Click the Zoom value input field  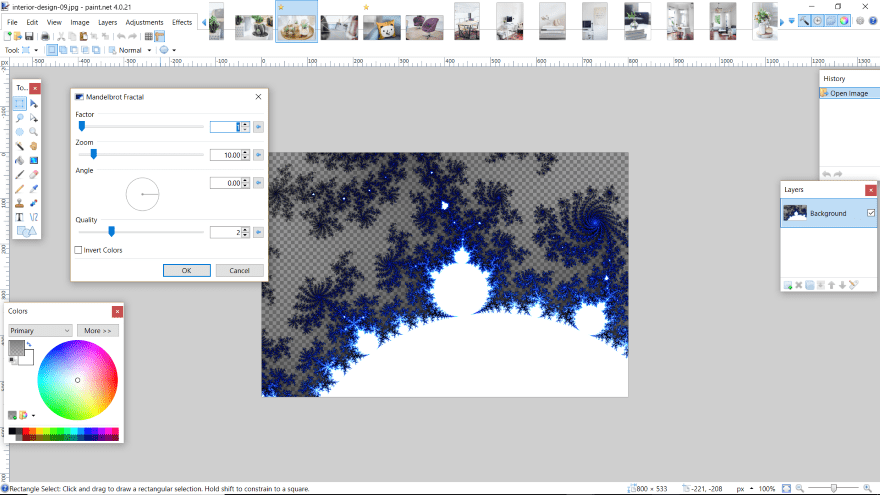225,155
